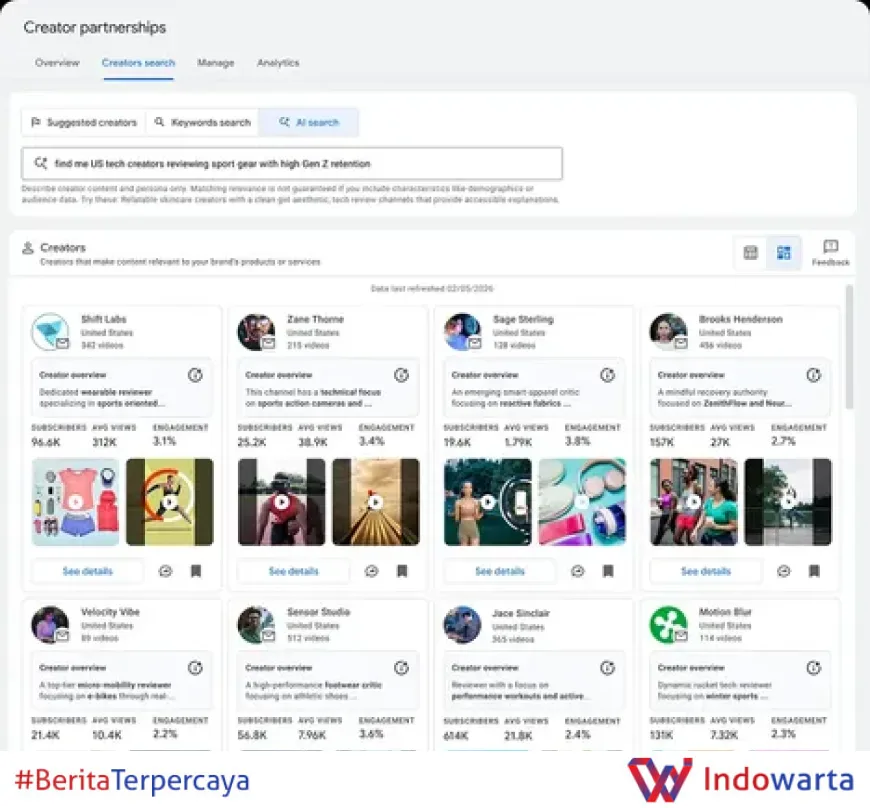Select the AI search mode
870x808 pixels.
tap(309, 122)
